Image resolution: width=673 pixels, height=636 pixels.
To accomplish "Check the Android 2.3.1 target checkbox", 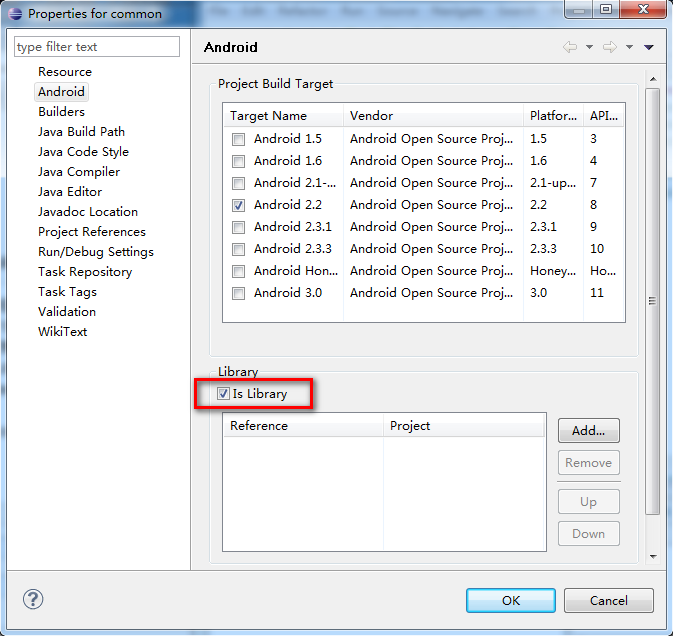I will [x=238, y=227].
